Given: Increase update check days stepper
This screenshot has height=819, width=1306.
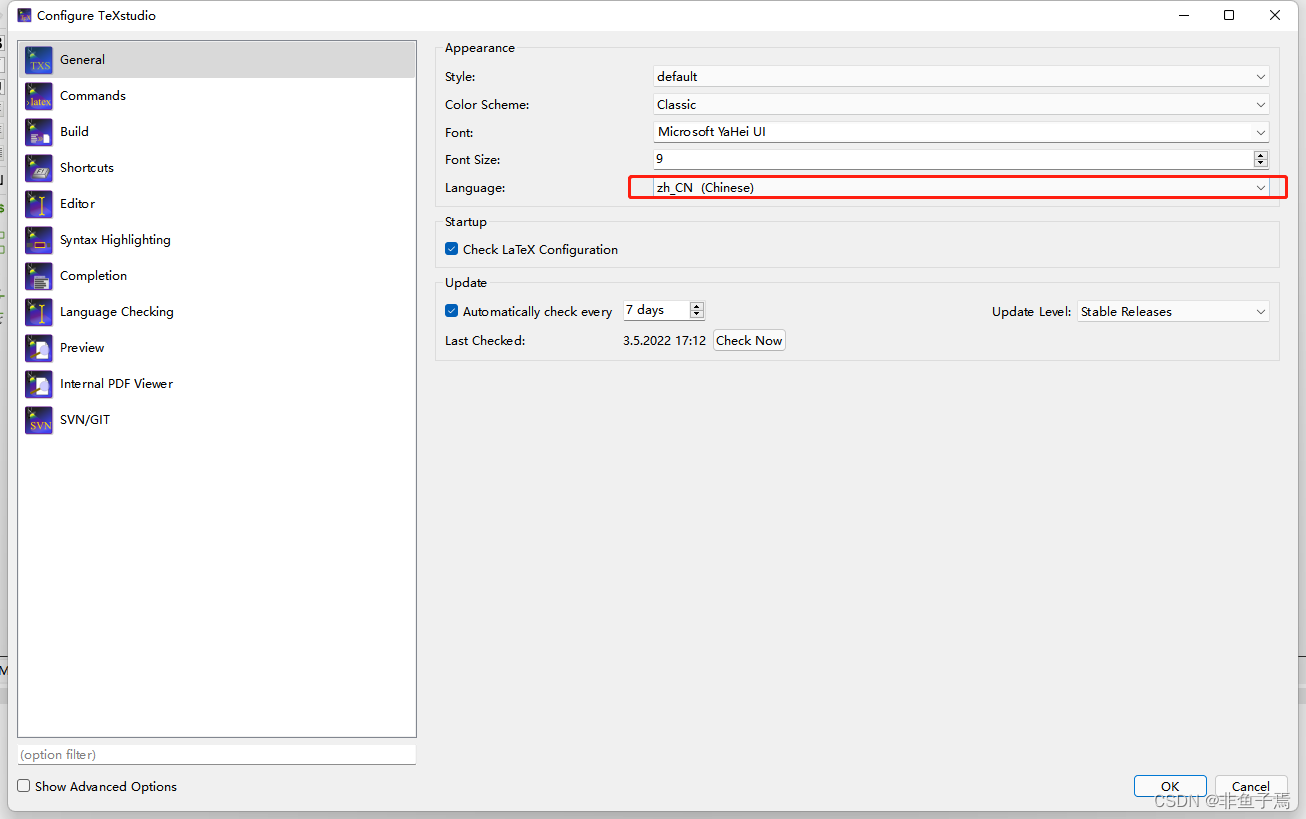Looking at the screenshot, I should point(697,306).
